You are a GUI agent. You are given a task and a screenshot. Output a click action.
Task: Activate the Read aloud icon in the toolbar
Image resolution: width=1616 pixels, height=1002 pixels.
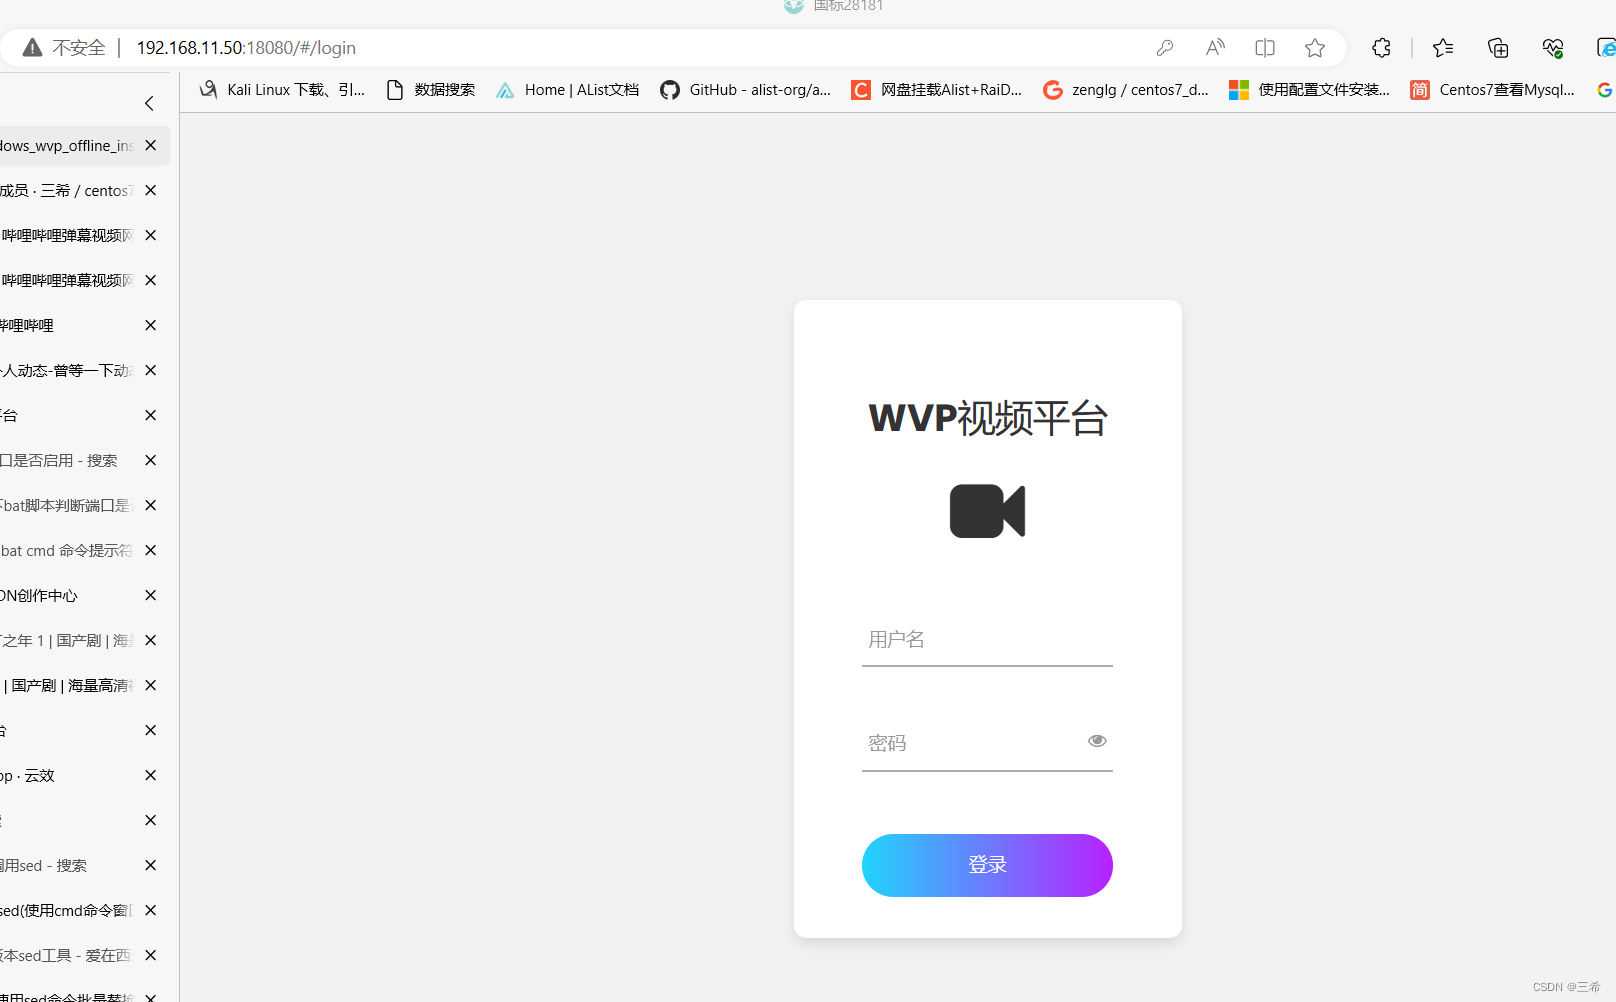coord(1214,47)
